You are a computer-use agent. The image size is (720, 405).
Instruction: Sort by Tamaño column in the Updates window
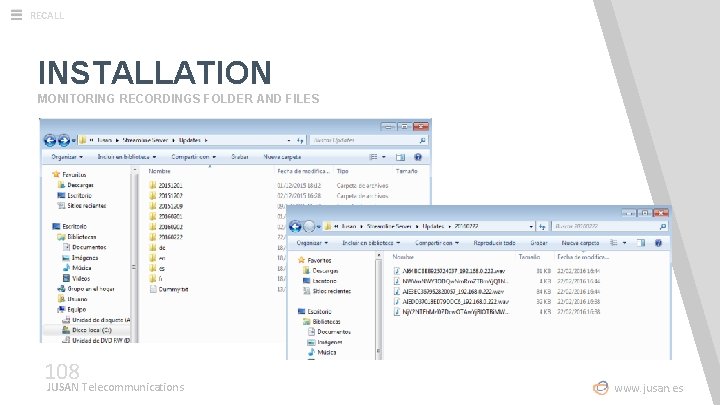tap(406, 171)
